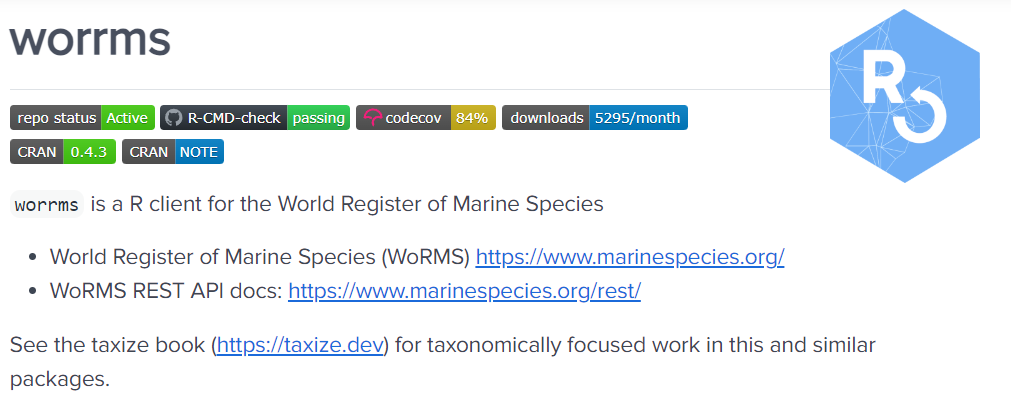Click the worrms page heading
The height and width of the screenshot is (407, 1011).
pyautogui.click(x=90, y=37)
